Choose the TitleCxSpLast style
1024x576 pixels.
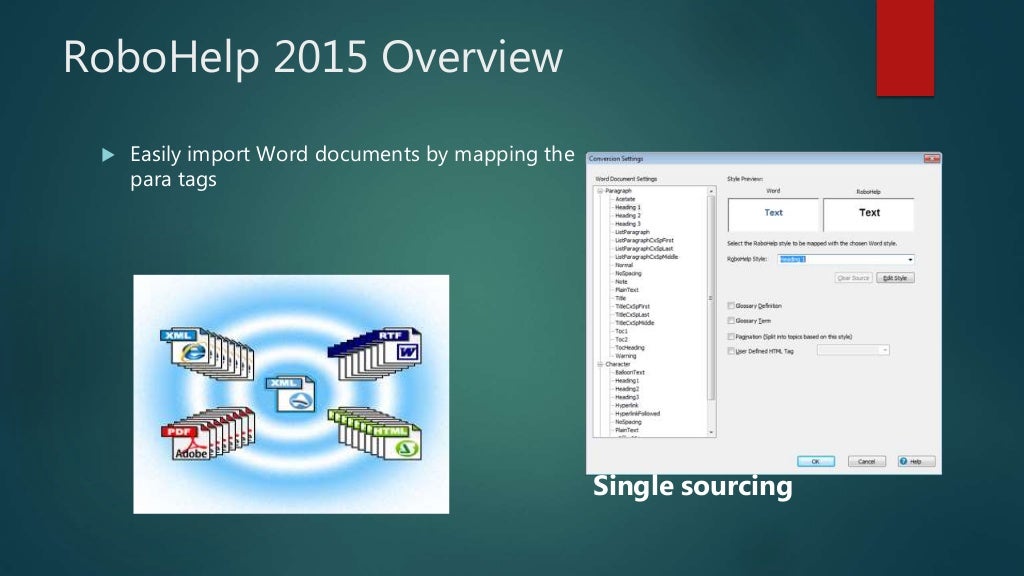click(x=632, y=315)
